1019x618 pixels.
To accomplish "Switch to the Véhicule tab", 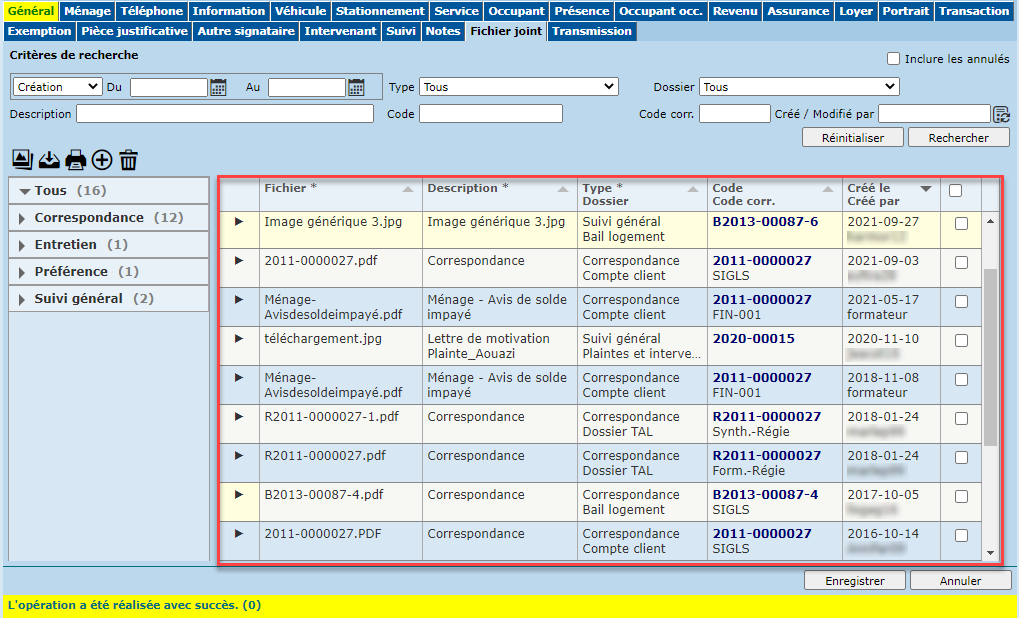I will 301,11.
